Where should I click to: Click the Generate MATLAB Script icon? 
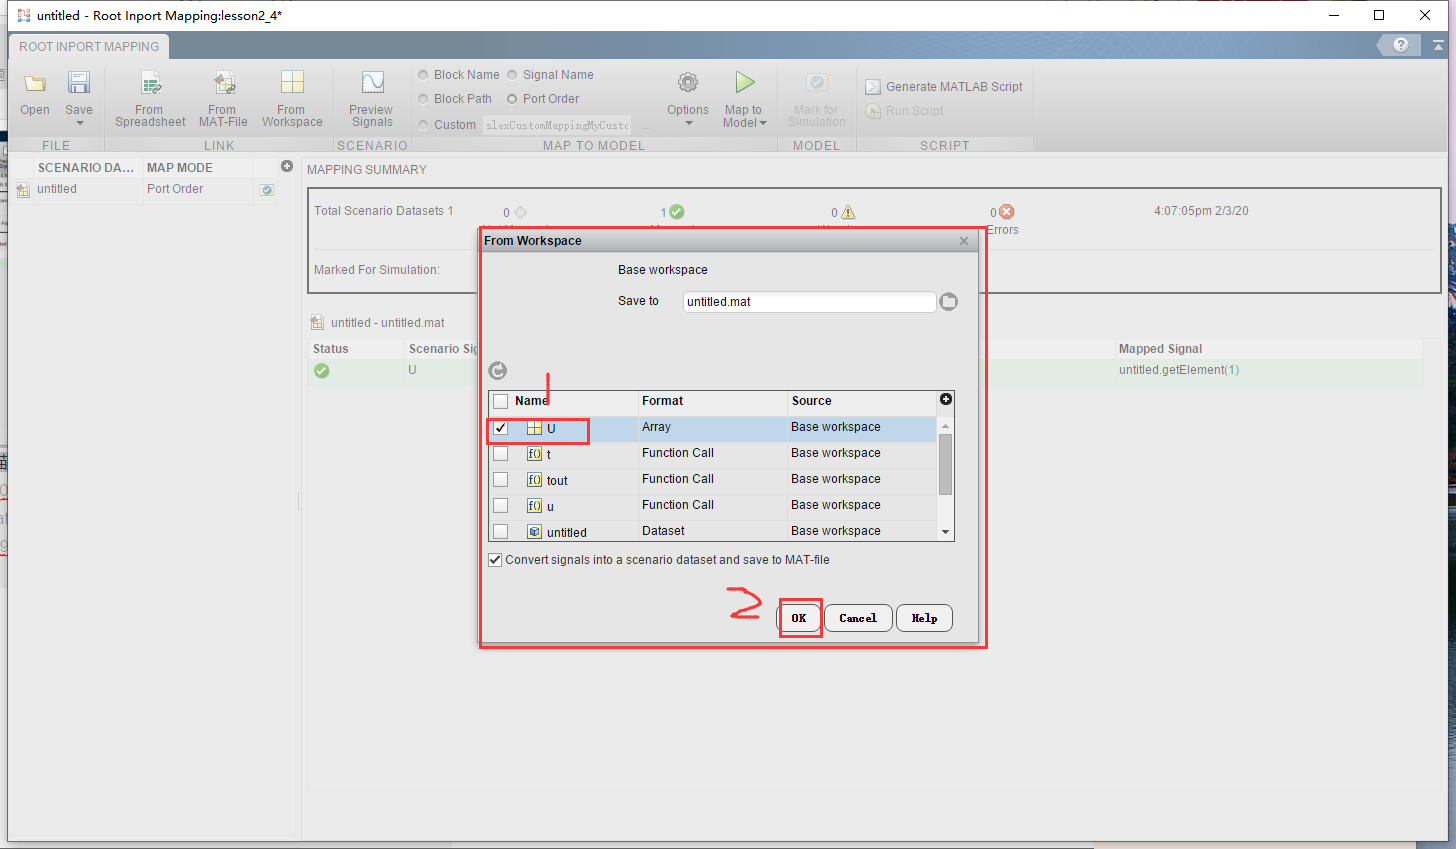tap(873, 86)
